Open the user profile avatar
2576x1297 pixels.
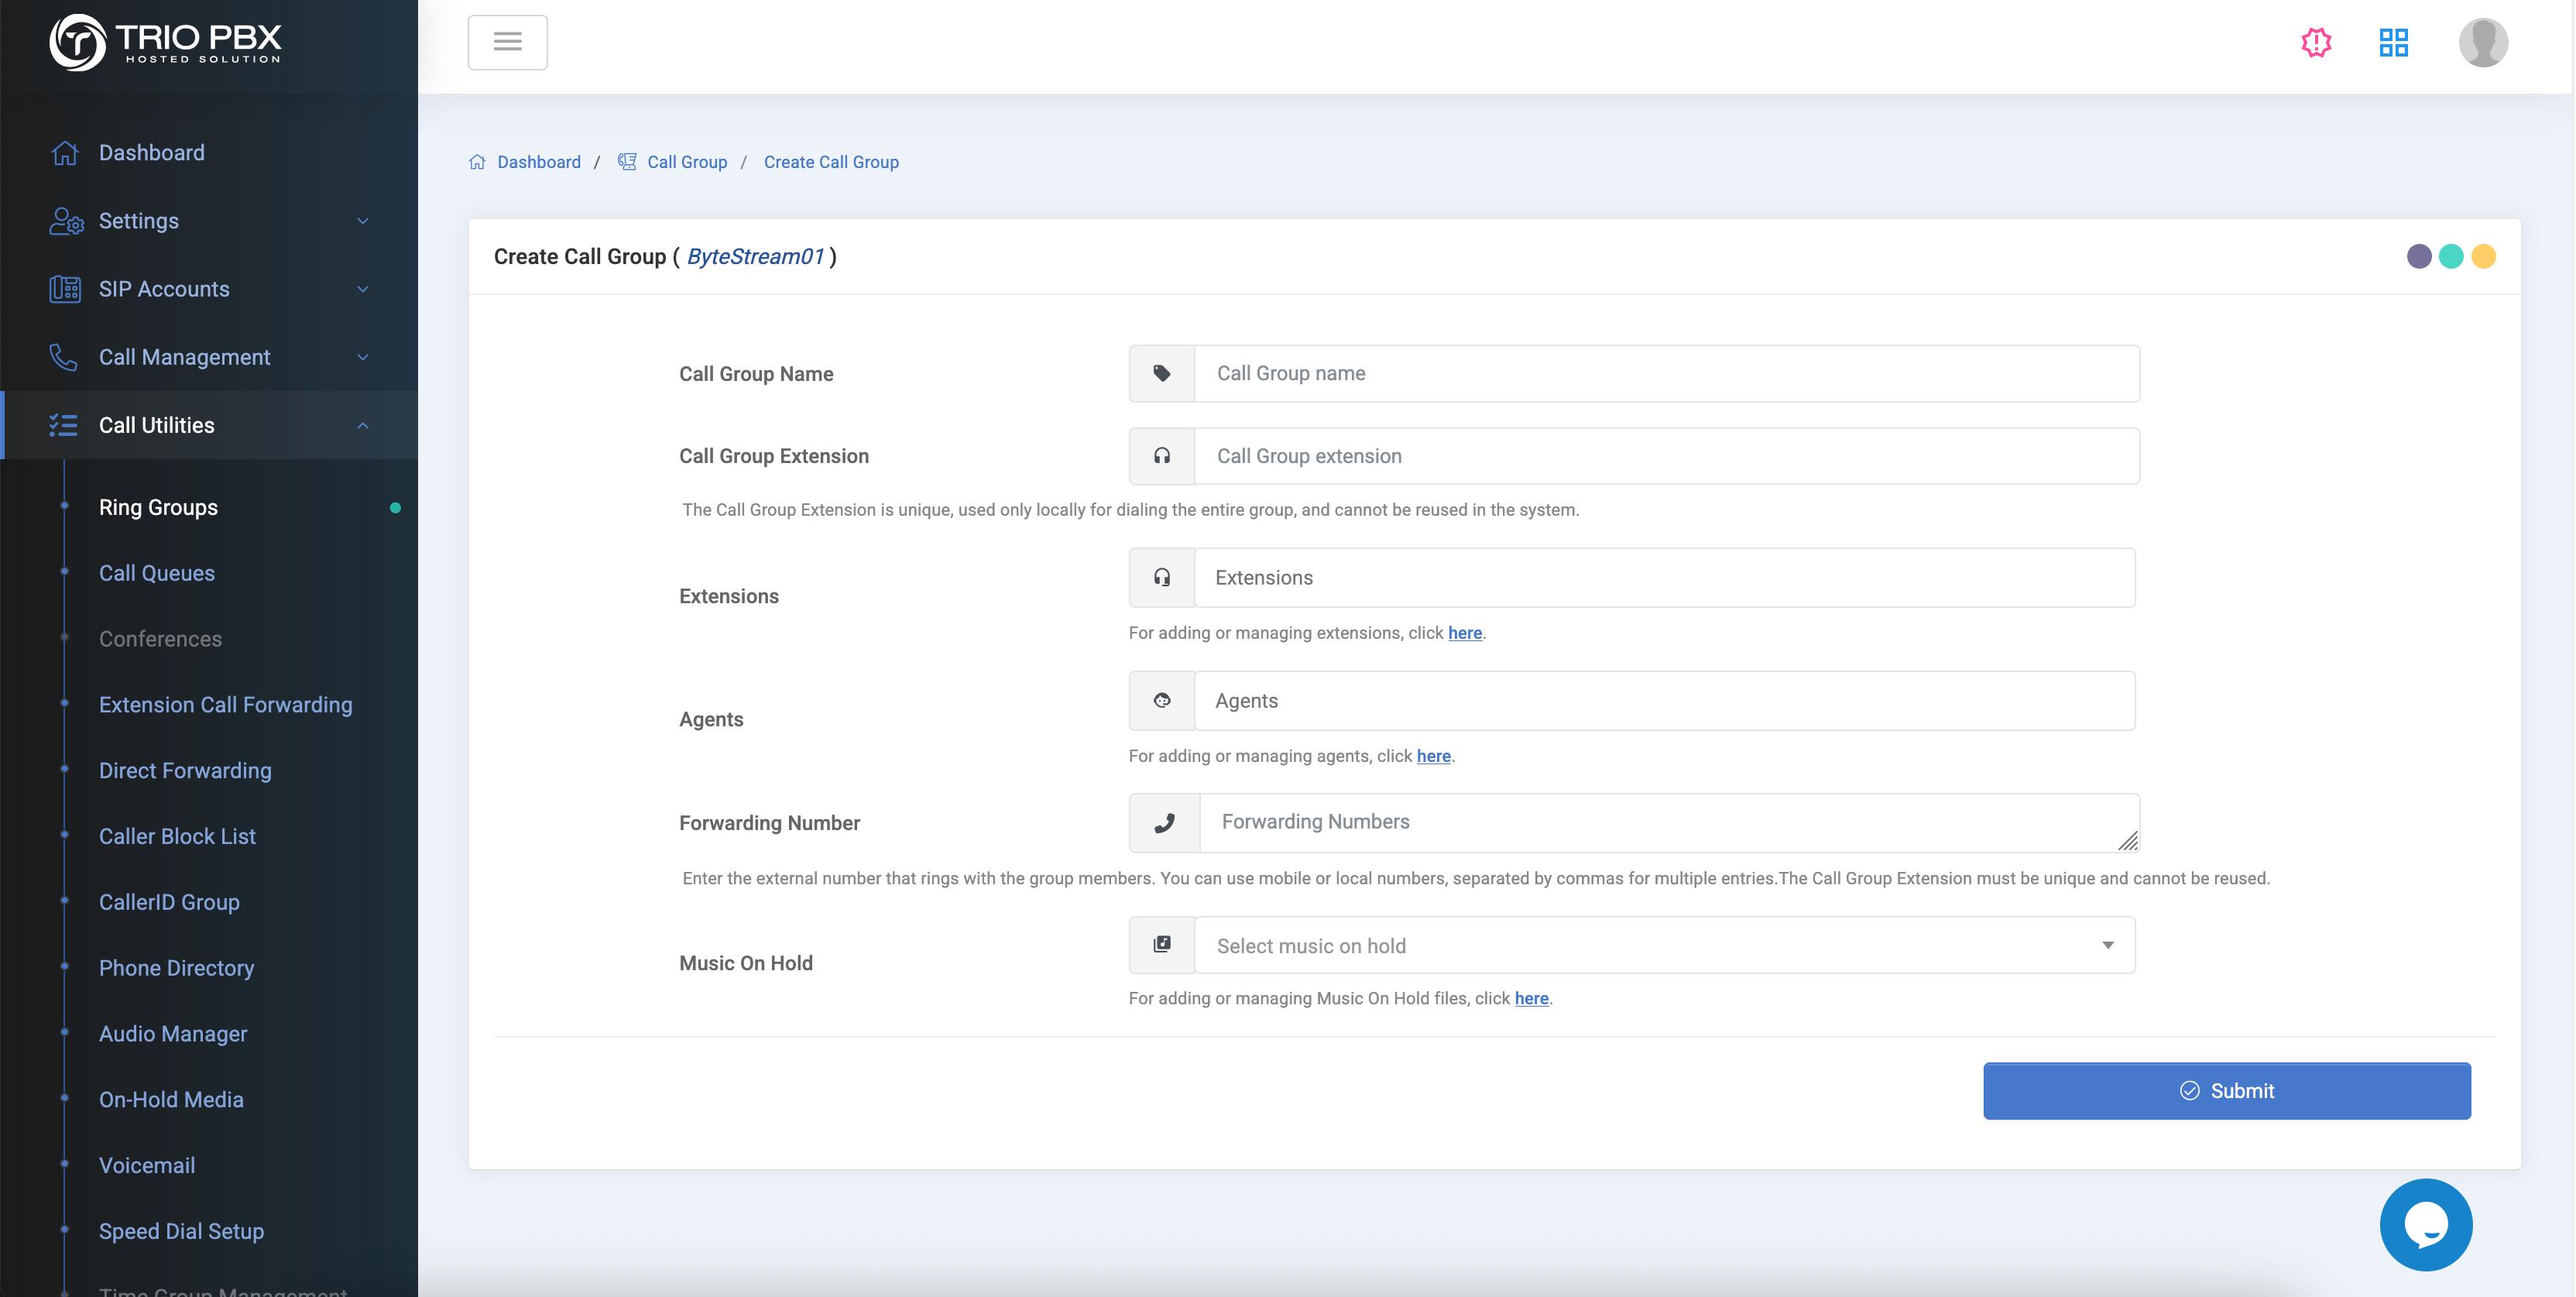coord(2483,42)
